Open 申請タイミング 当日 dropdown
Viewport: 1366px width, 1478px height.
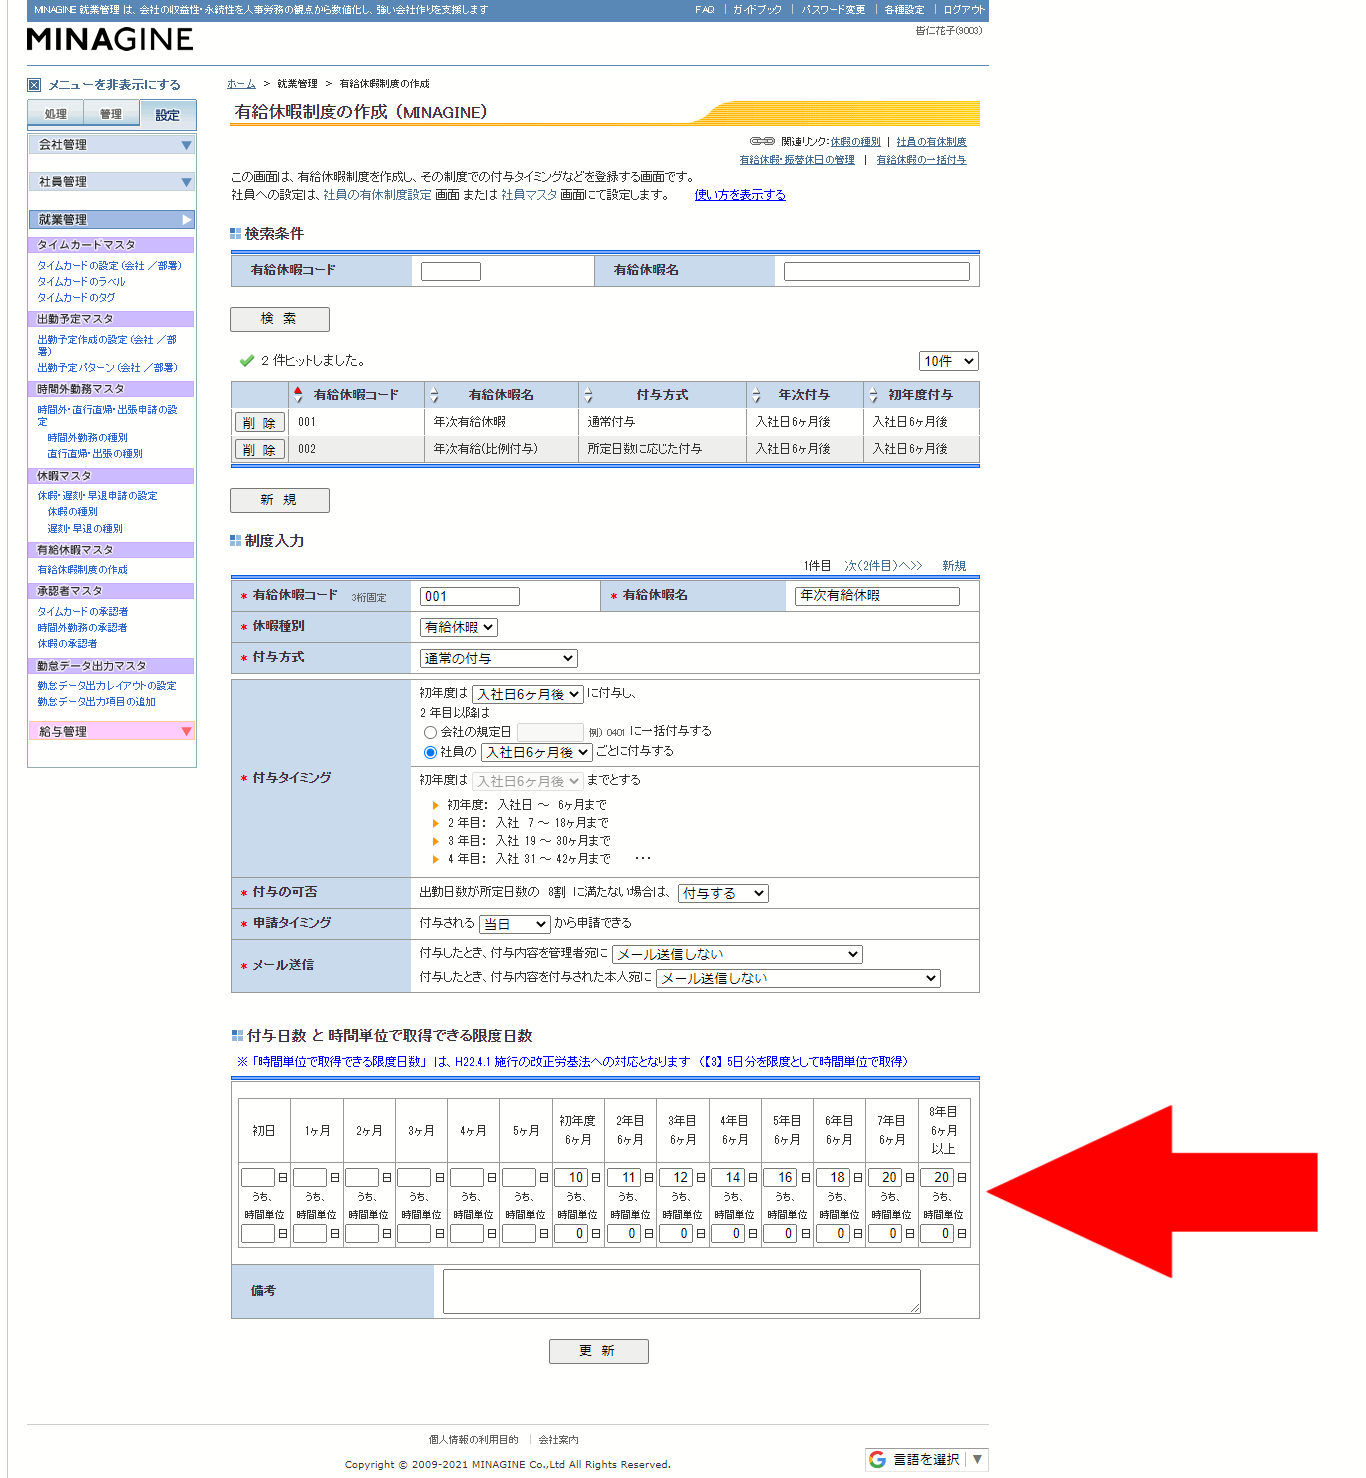514,924
